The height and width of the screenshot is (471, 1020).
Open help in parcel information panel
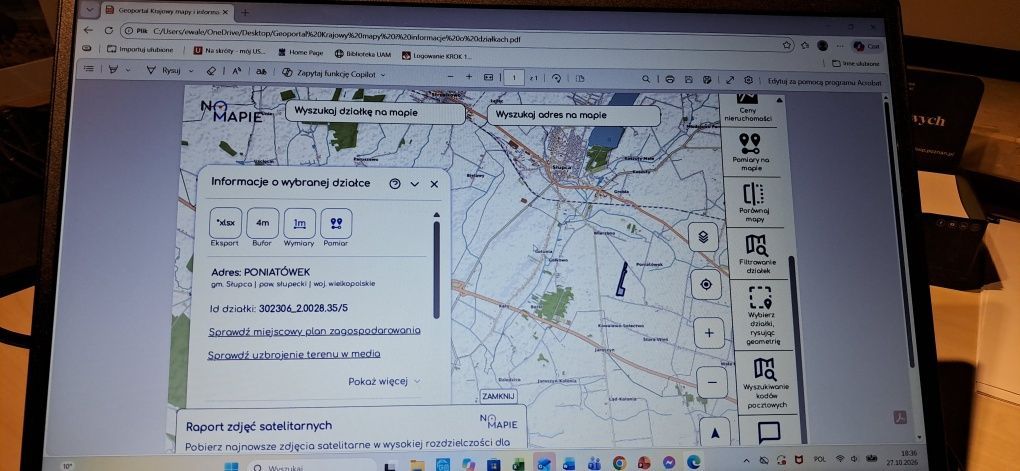(x=394, y=183)
